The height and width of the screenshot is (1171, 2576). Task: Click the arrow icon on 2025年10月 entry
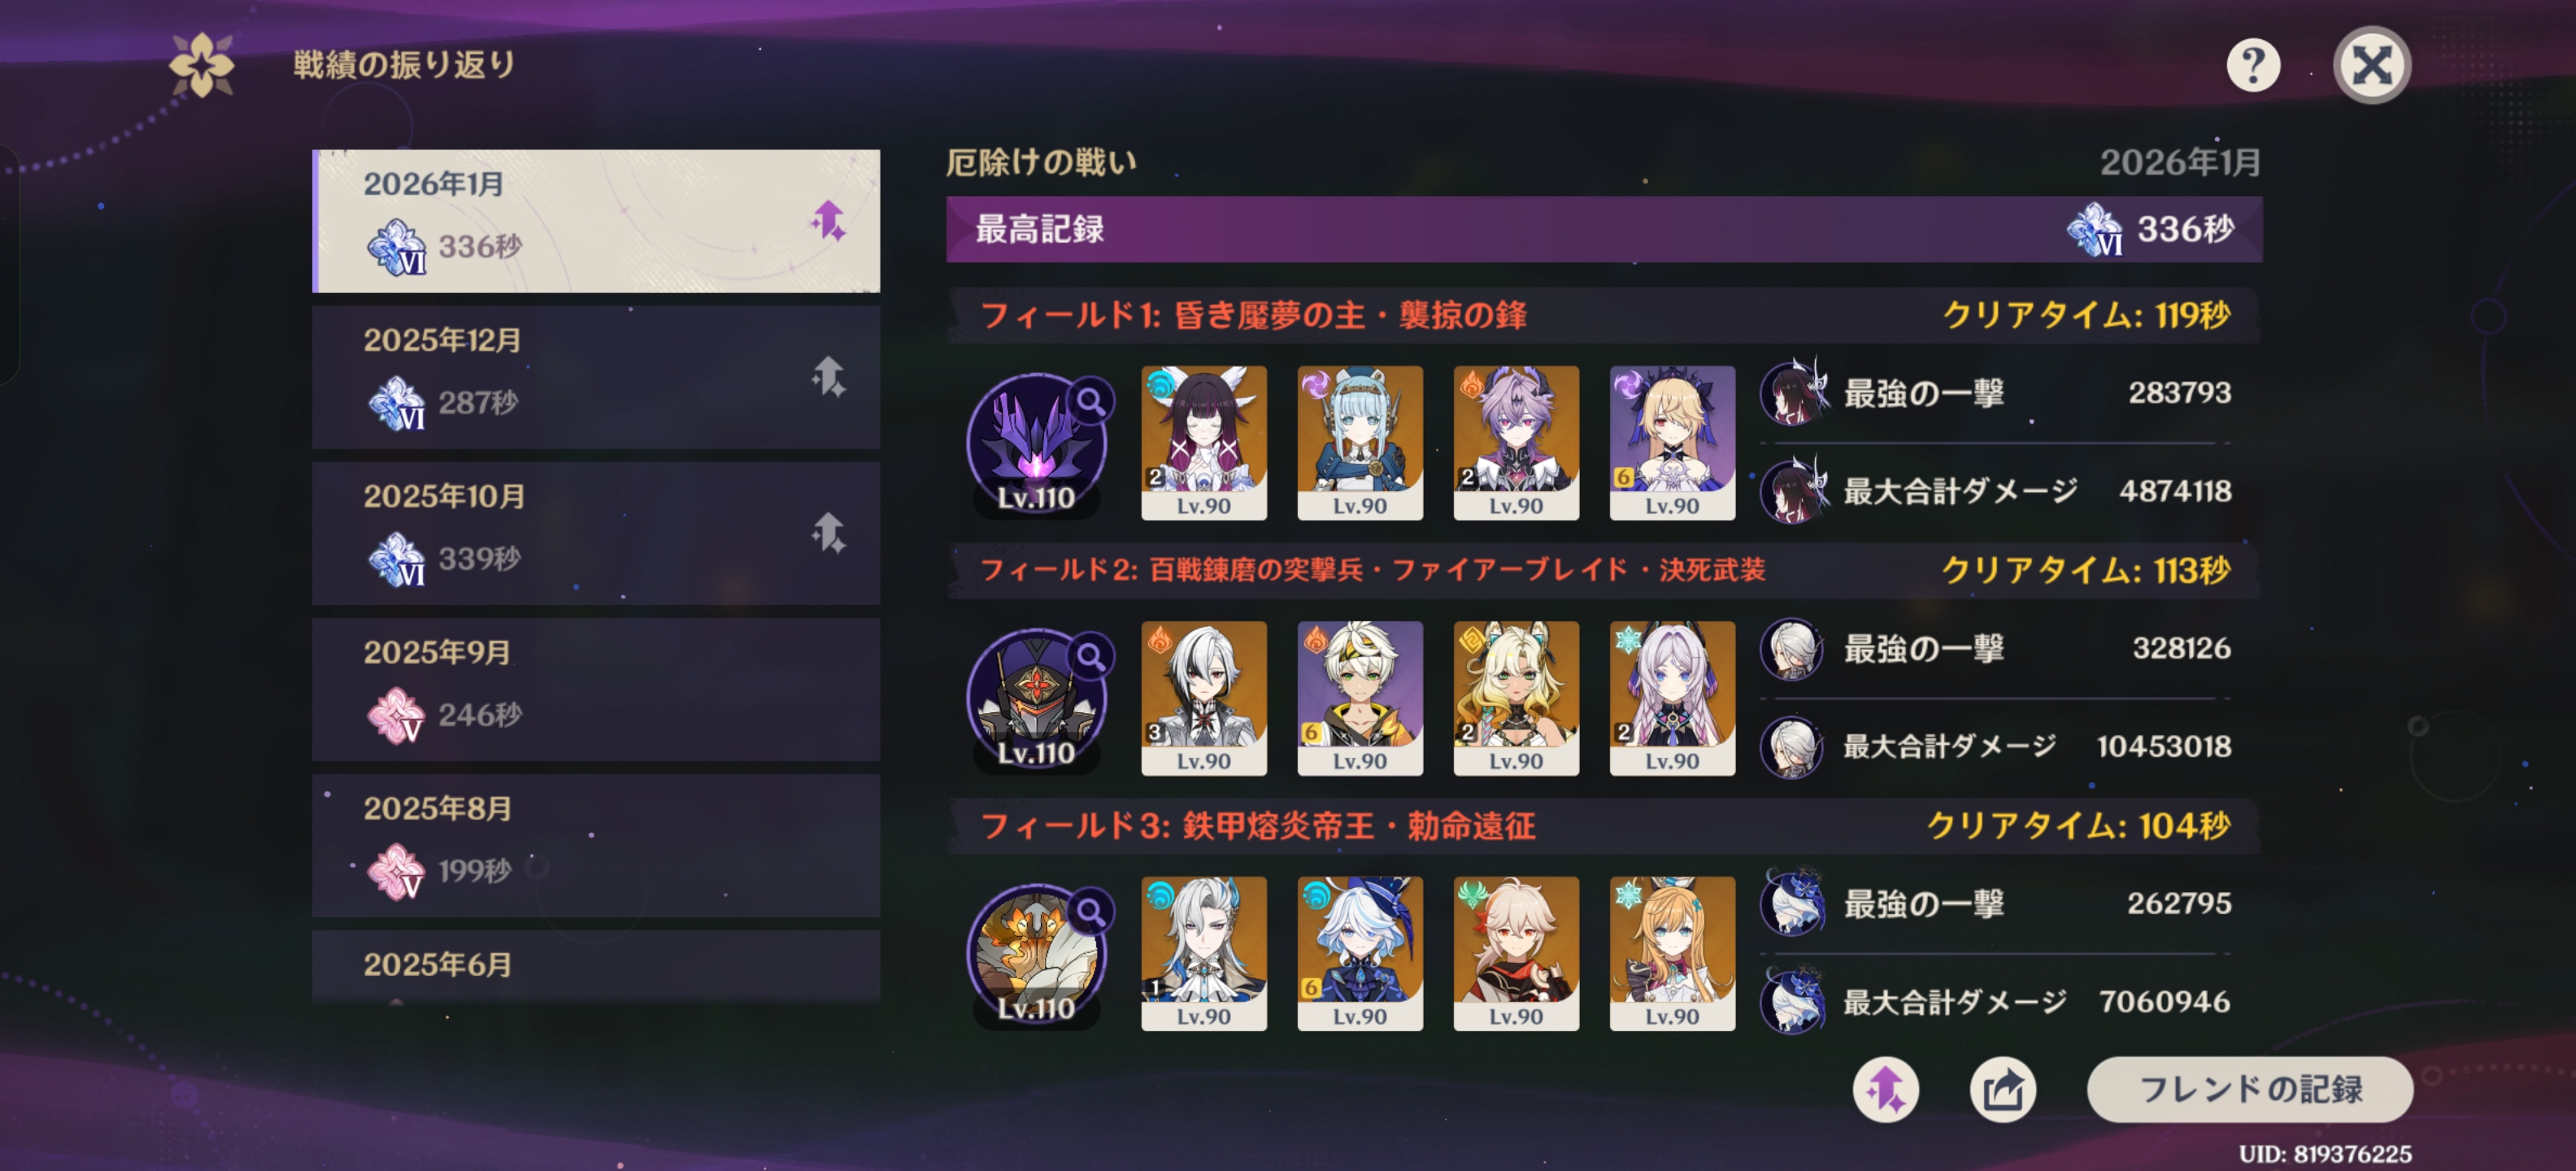coord(828,533)
